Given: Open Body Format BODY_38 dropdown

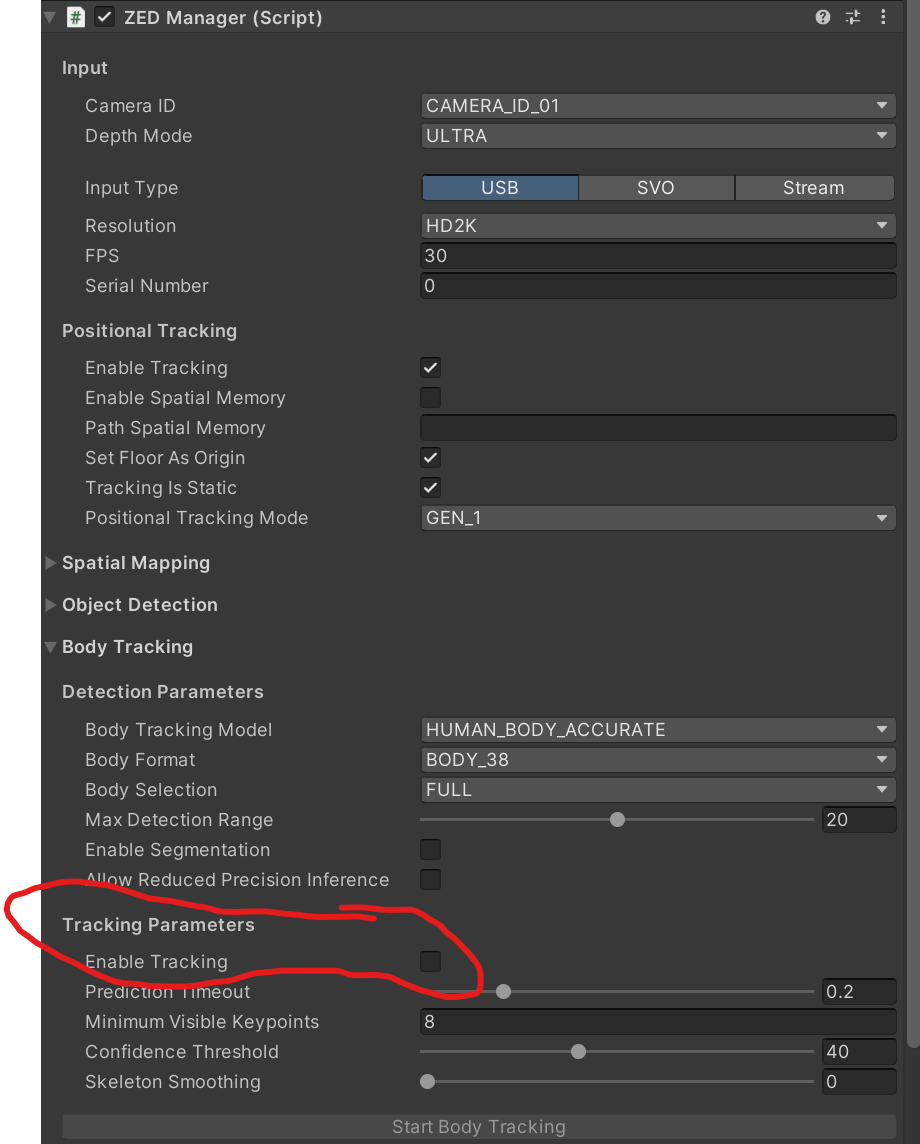Looking at the screenshot, I should [x=658, y=760].
